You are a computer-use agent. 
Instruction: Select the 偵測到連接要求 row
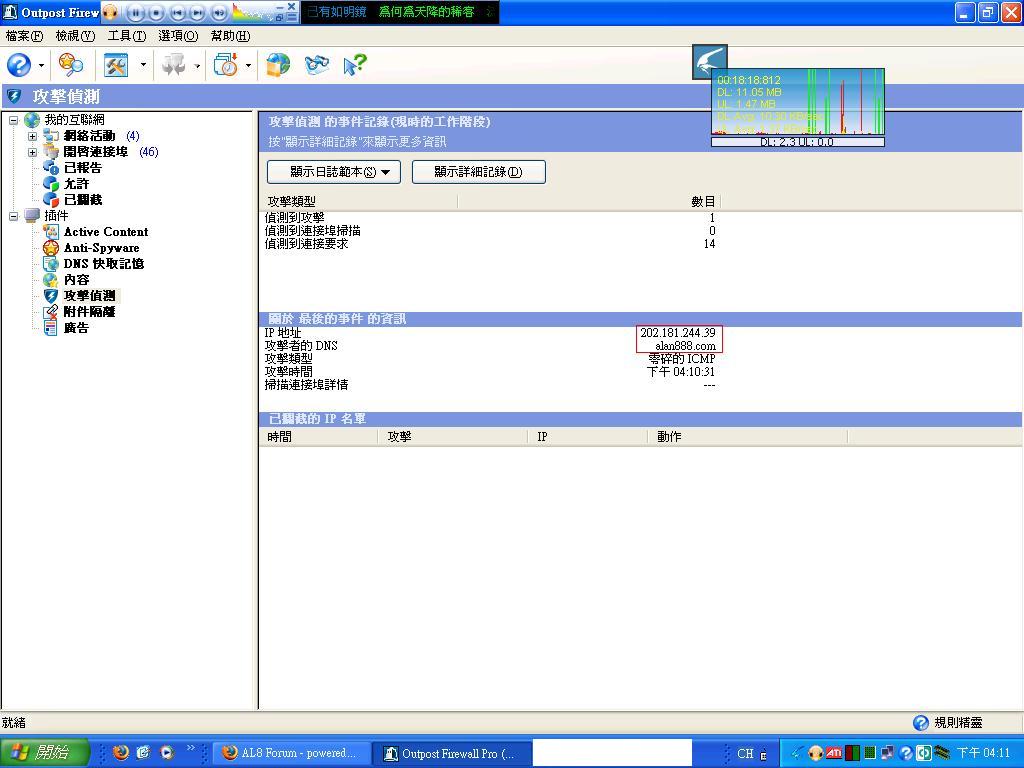[x=490, y=244]
